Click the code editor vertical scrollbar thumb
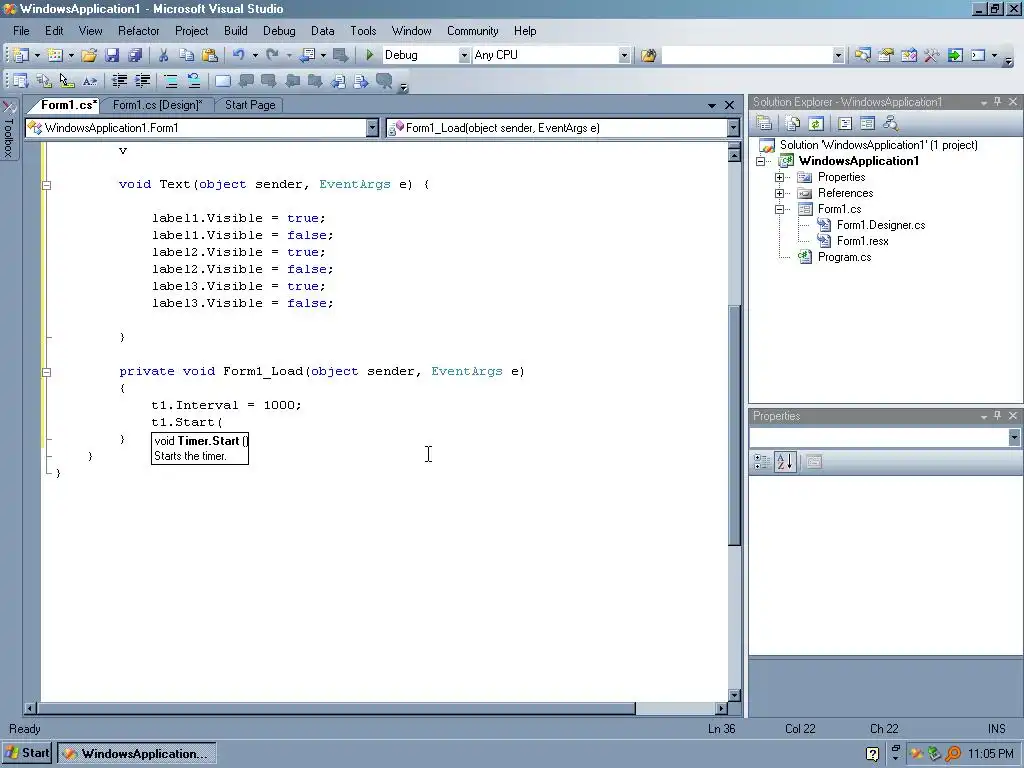The width and height of the screenshot is (1024, 768). click(x=734, y=424)
